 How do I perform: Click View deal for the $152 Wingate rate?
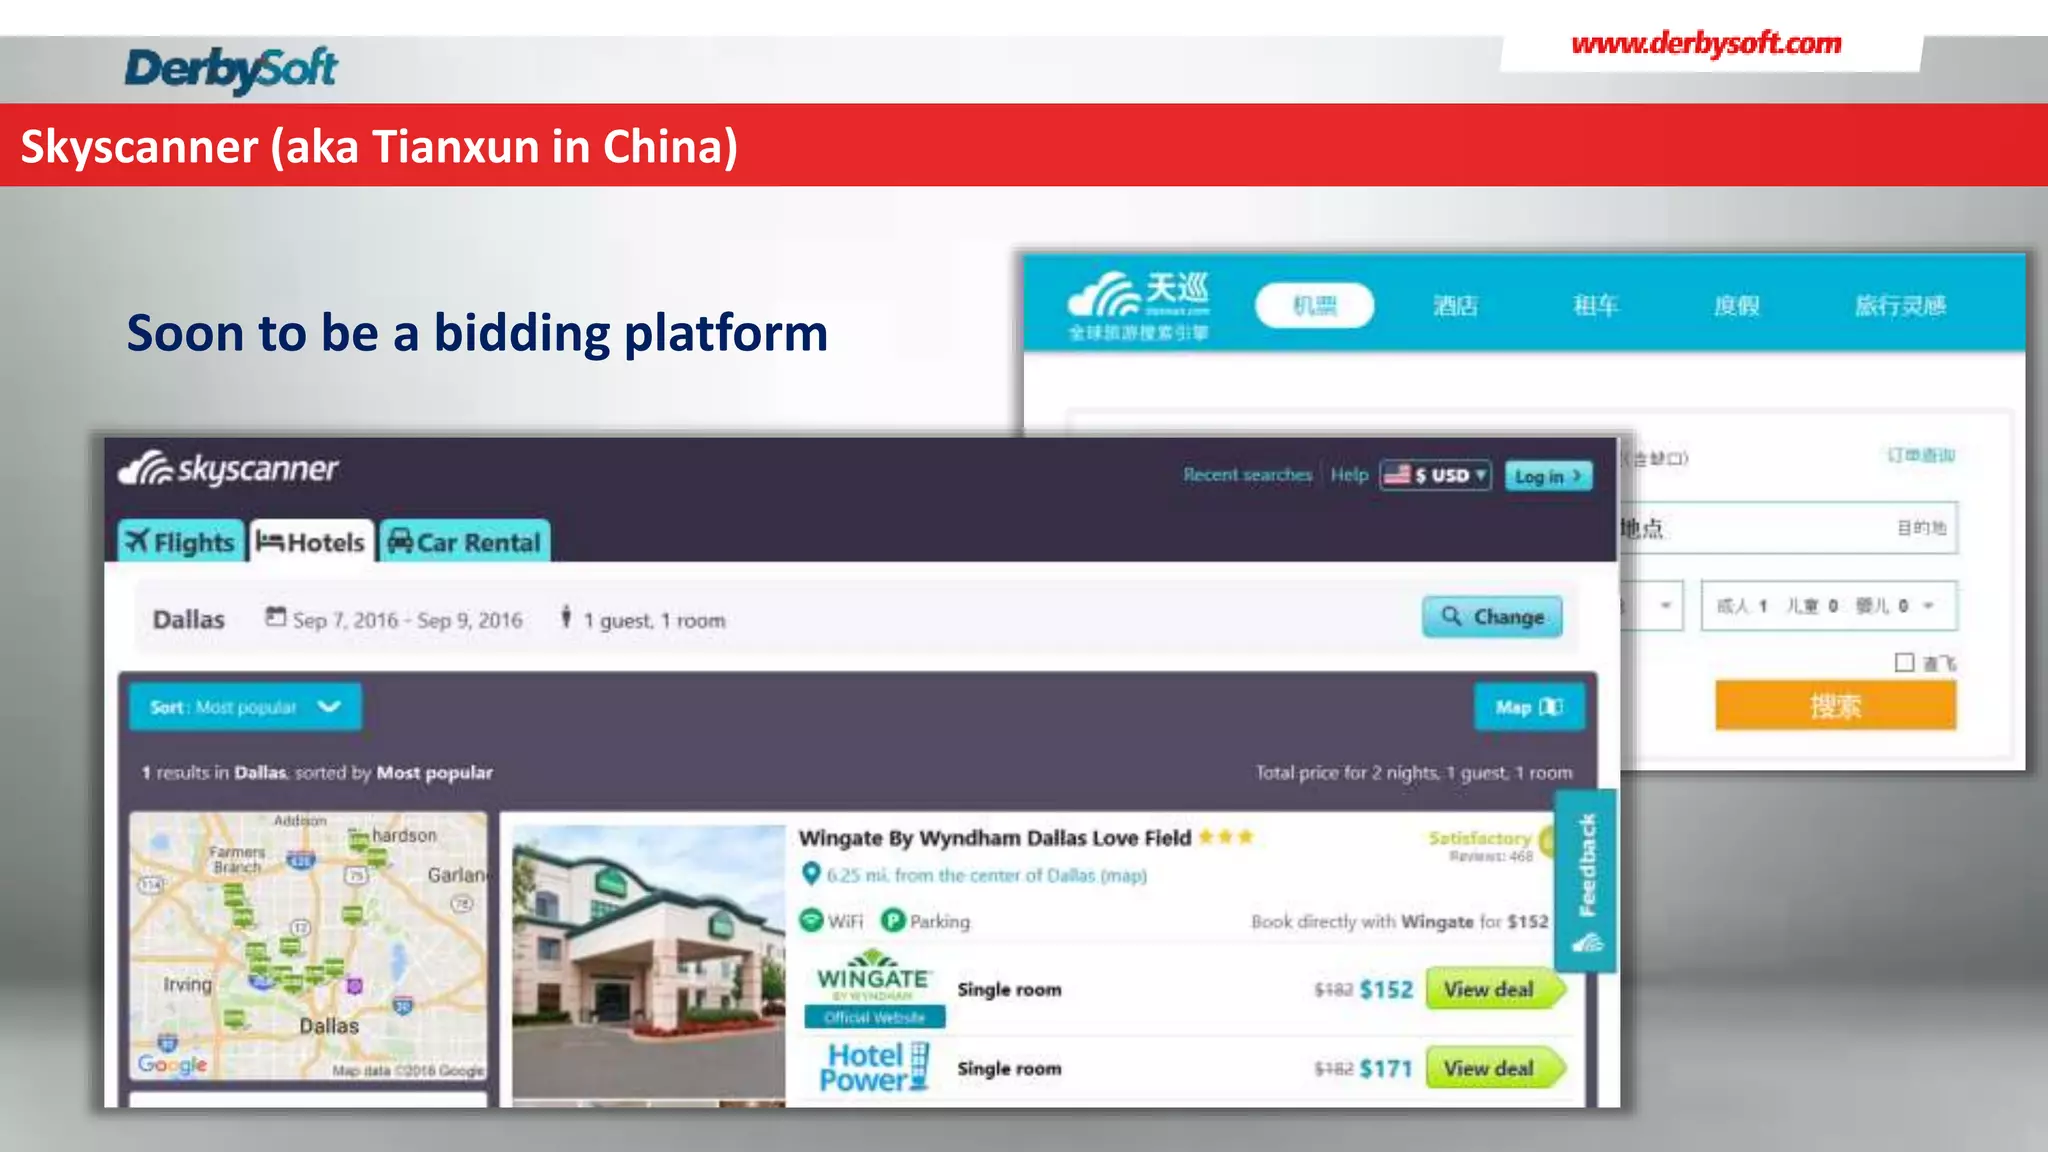[x=1490, y=989]
